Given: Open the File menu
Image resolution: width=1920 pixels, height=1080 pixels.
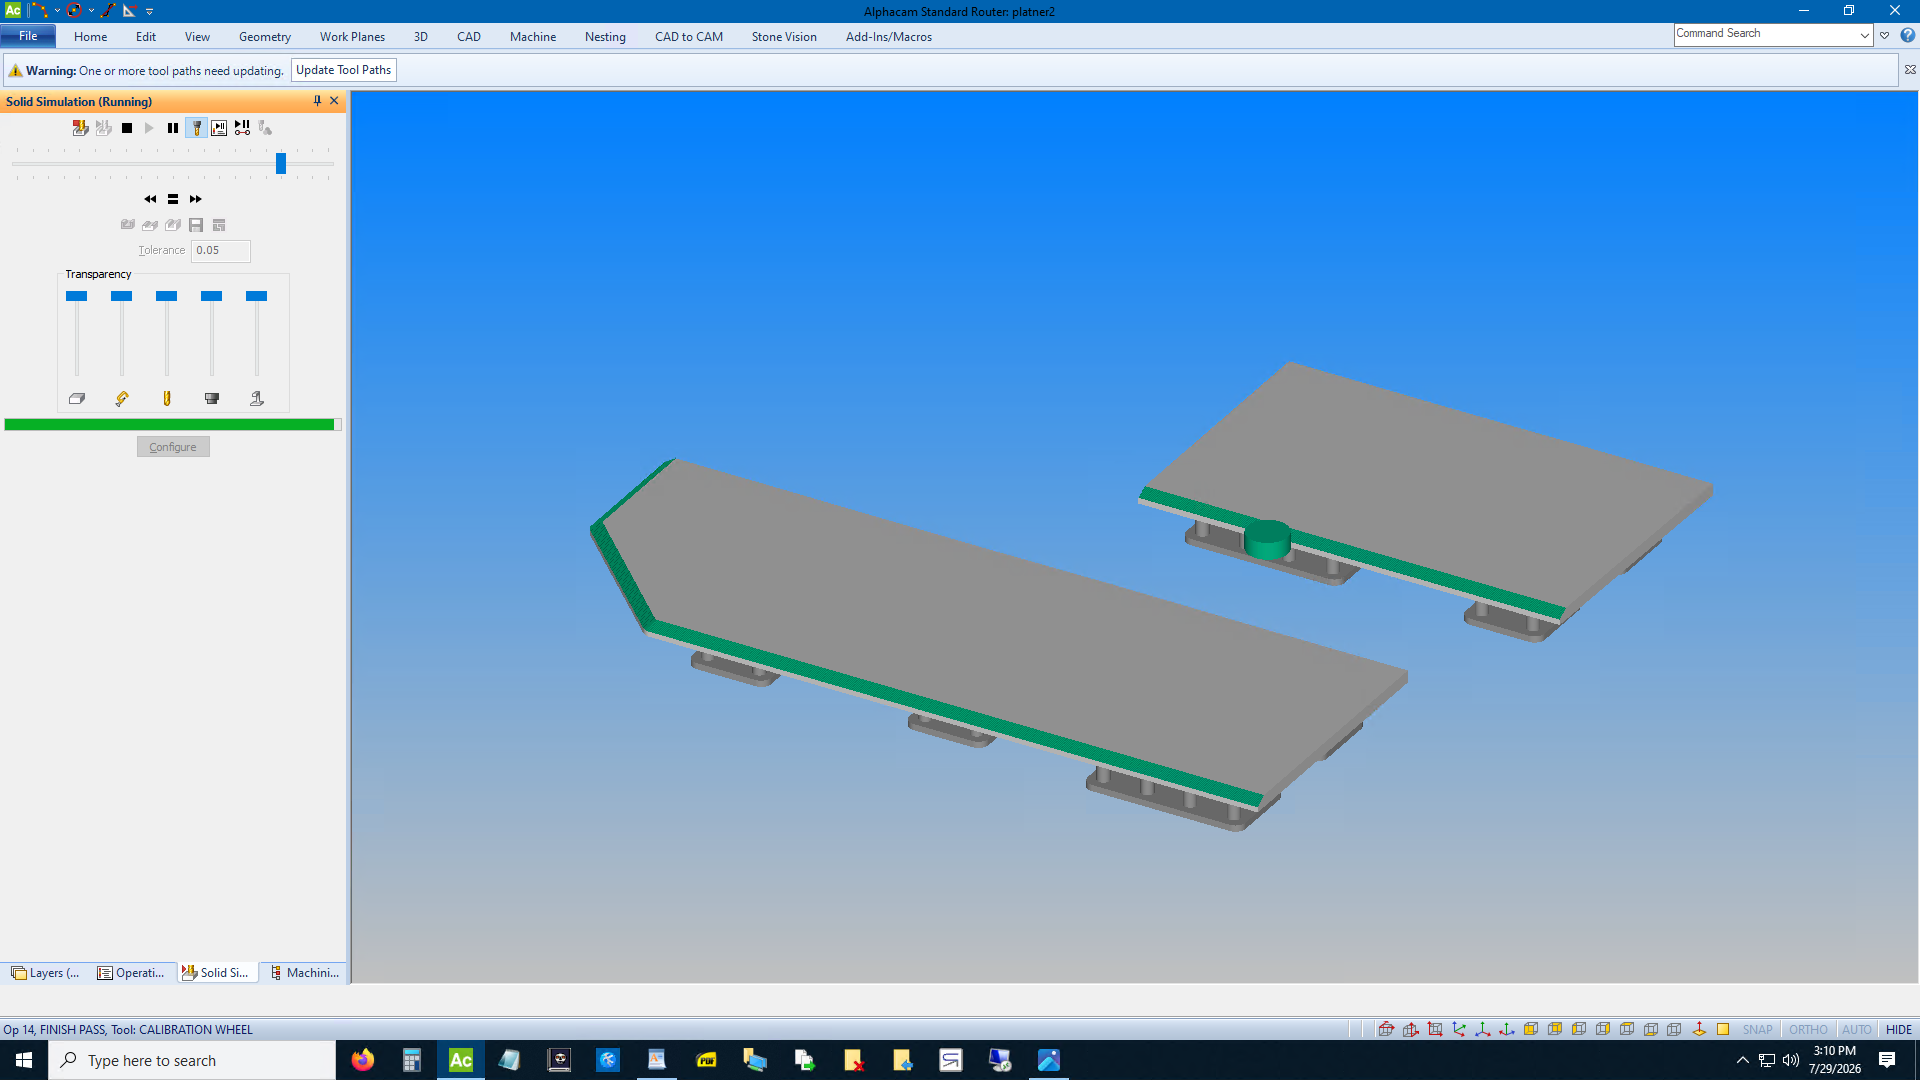Looking at the screenshot, I should tap(28, 36).
